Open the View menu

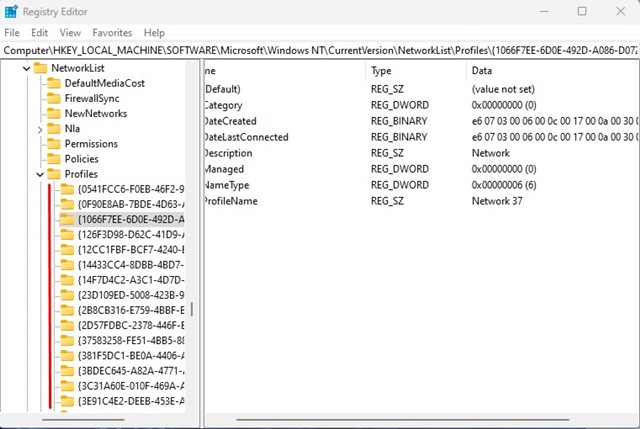click(70, 33)
